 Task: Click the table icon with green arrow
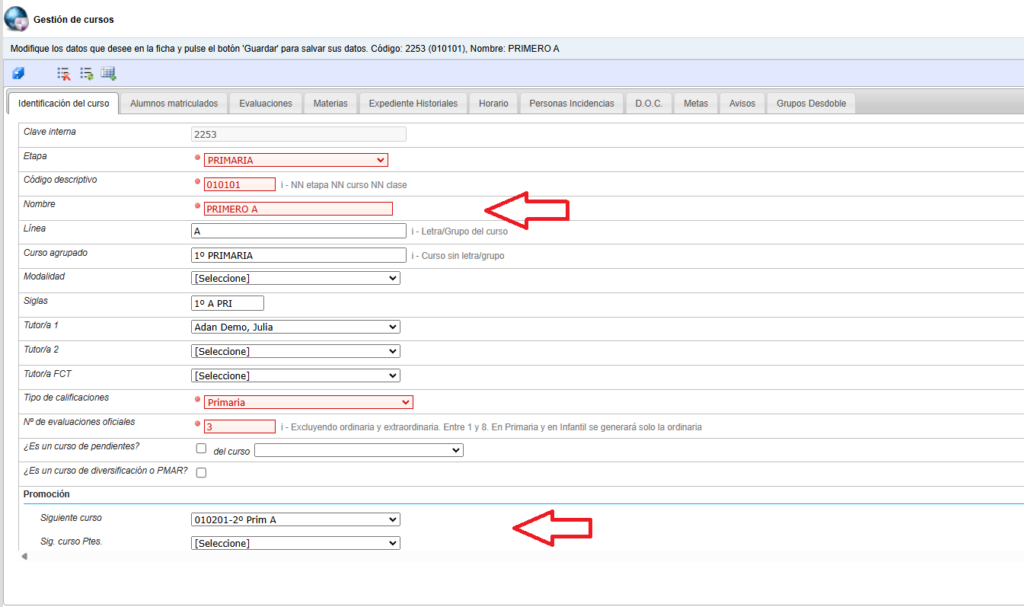click(x=109, y=74)
